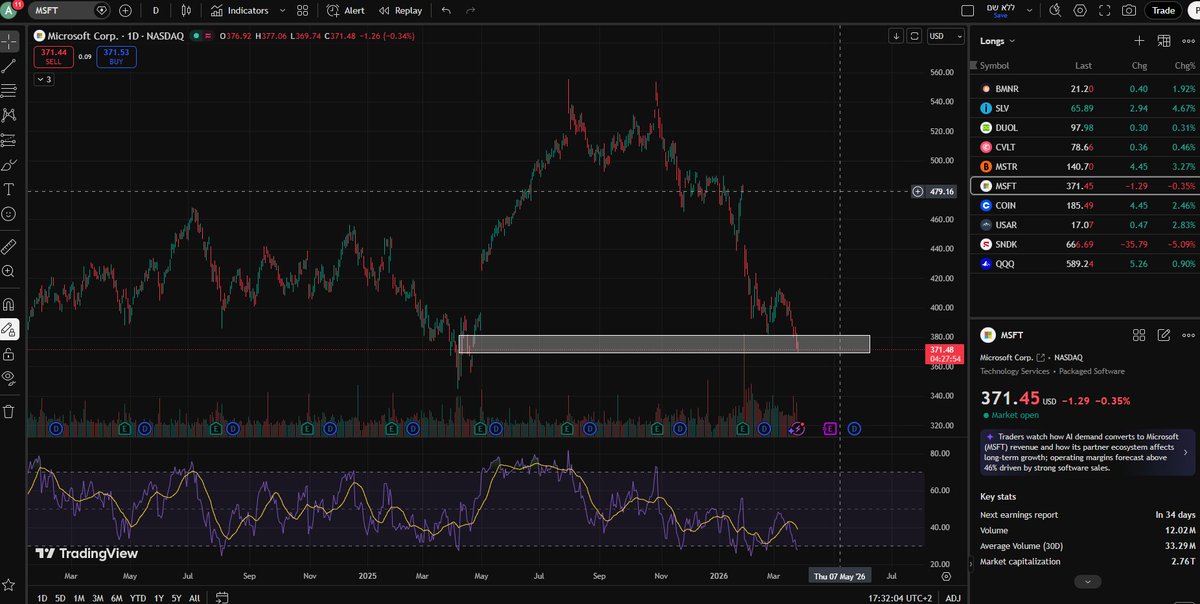Open user profile avatar menu
The image size is (1200, 604).
click(10, 10)
